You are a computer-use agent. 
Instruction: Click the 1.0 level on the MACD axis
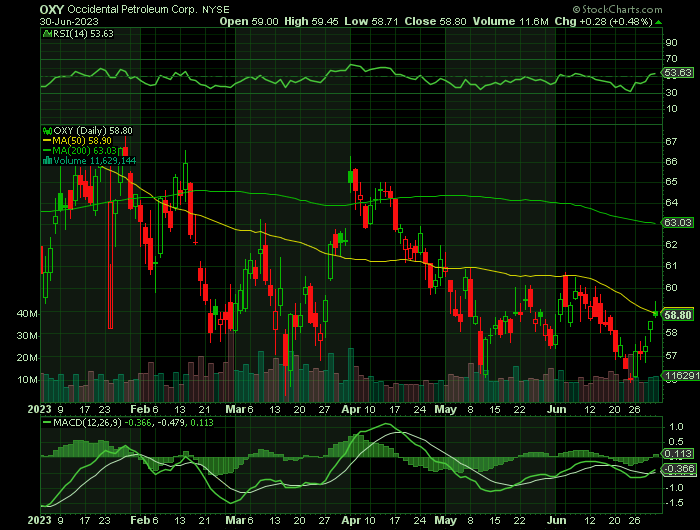point(676,426)
